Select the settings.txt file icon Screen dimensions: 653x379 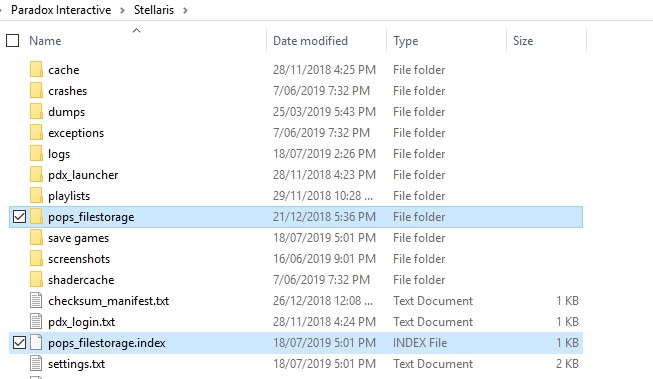coord(36,363)
